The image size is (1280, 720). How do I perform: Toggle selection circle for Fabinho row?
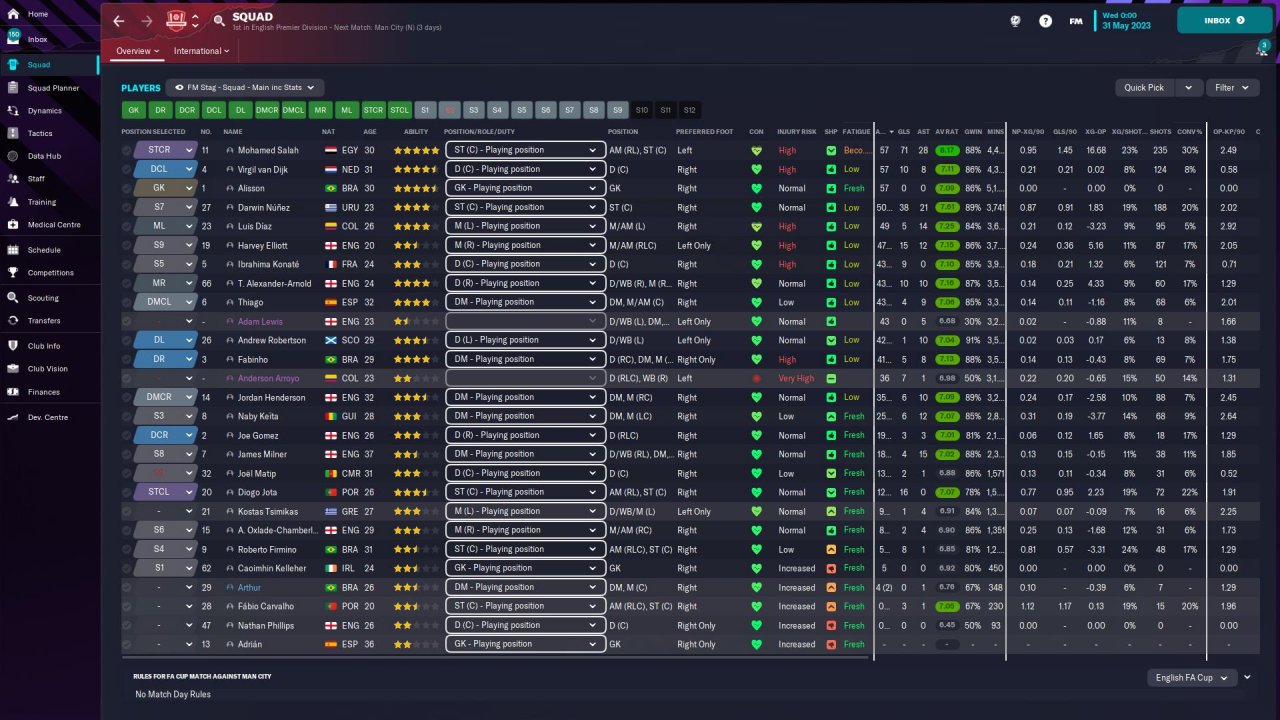click(x=127, y=359)
